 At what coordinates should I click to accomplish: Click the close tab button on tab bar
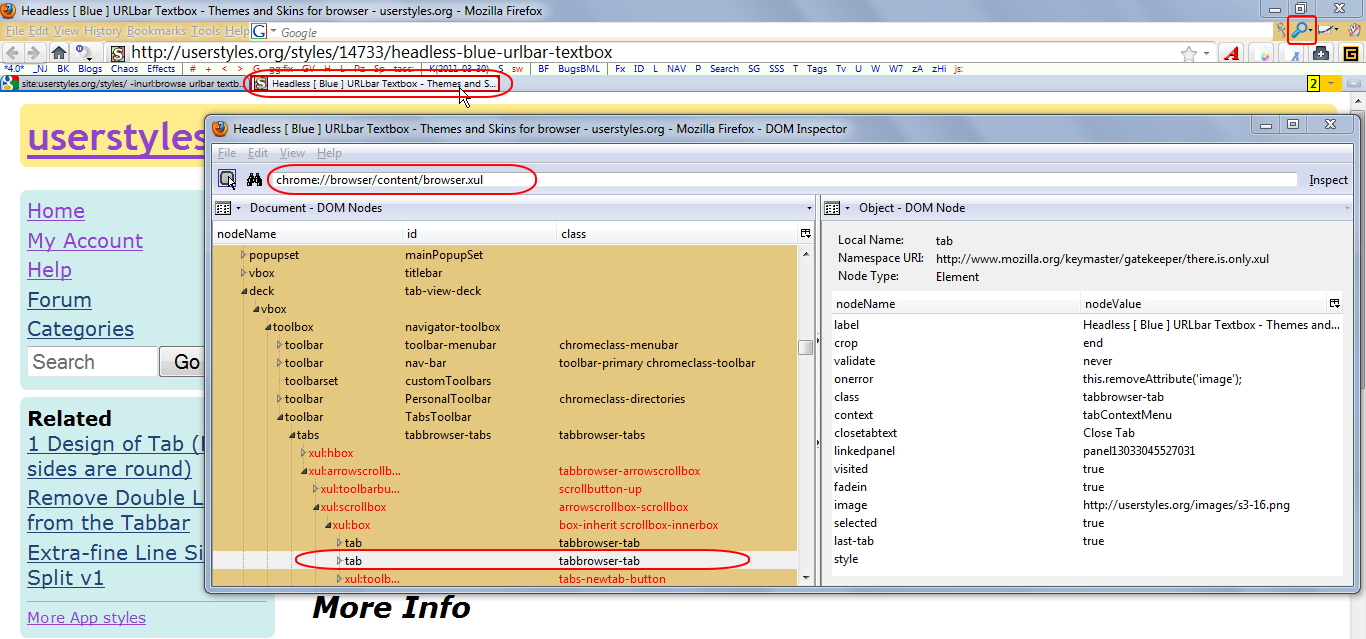click(x=1354, y=84)
